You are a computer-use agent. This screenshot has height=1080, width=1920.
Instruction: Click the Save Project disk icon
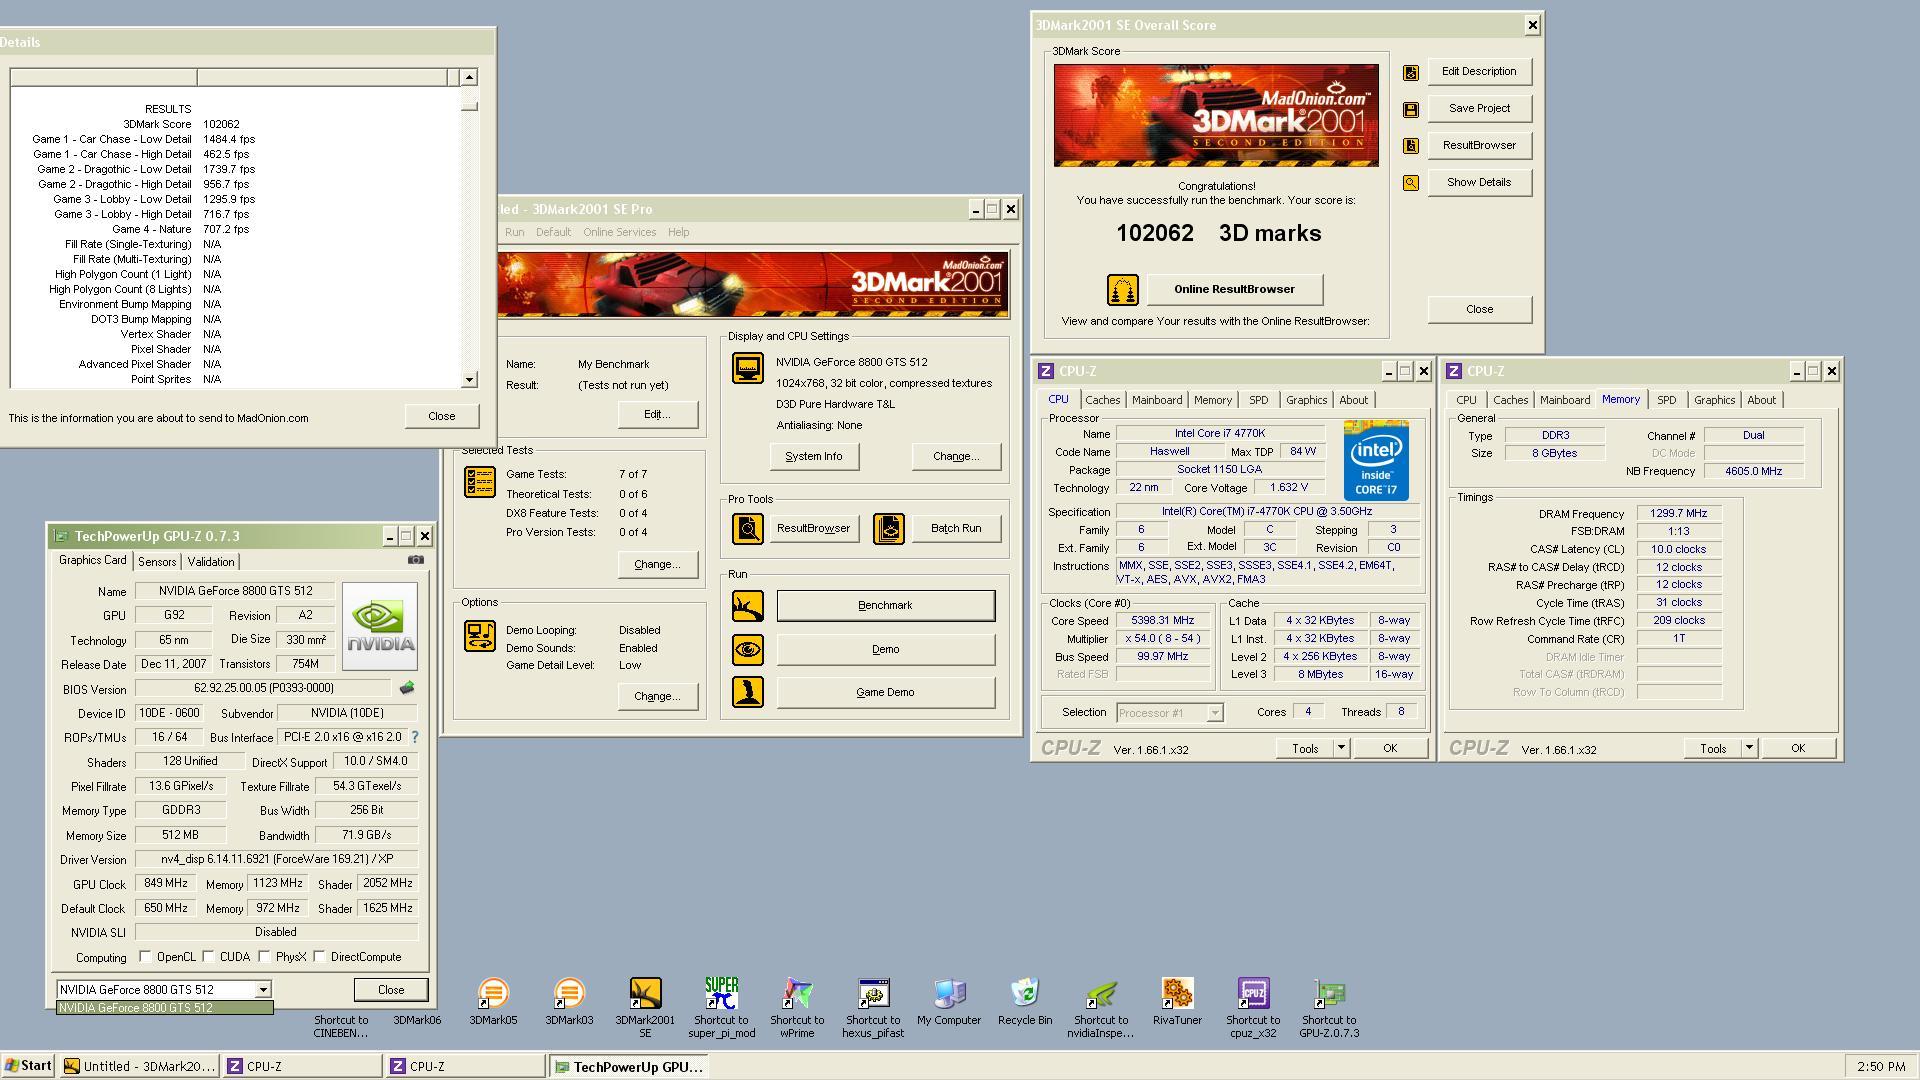tap(1411, 109)
